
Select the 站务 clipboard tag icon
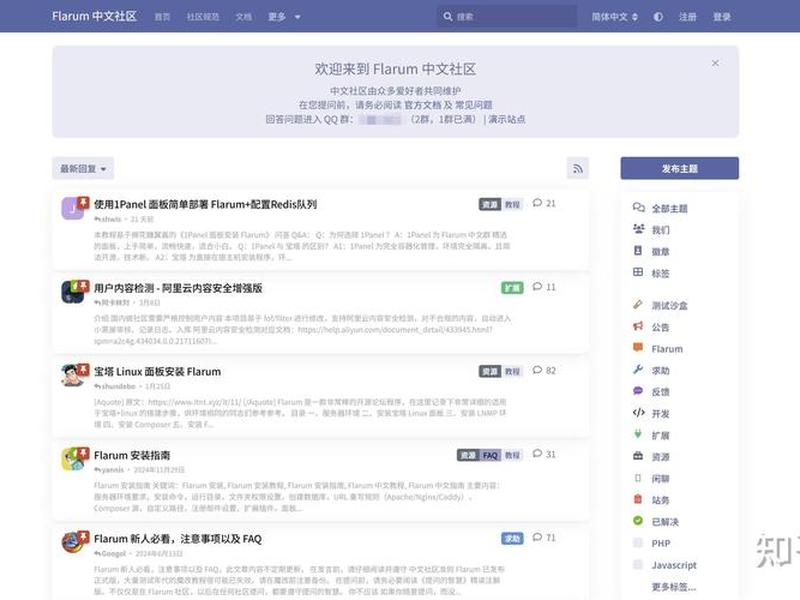tap(638, 499)
